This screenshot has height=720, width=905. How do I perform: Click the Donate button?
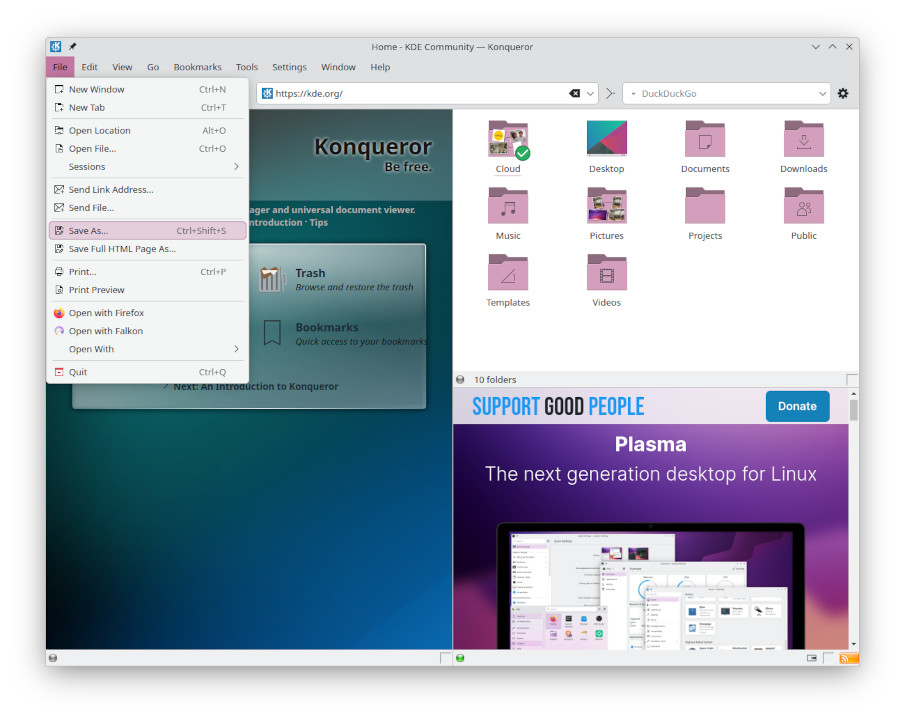797,406
